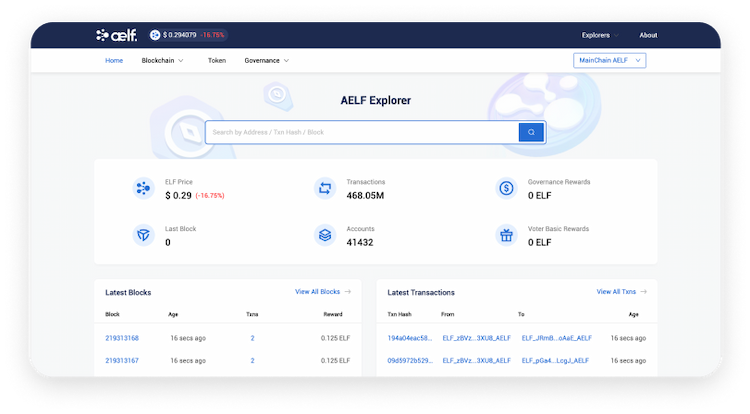Image resolution: width=750 pixels, height=414 pixels.
Task: Click the search by address input field
Action: 362,132
